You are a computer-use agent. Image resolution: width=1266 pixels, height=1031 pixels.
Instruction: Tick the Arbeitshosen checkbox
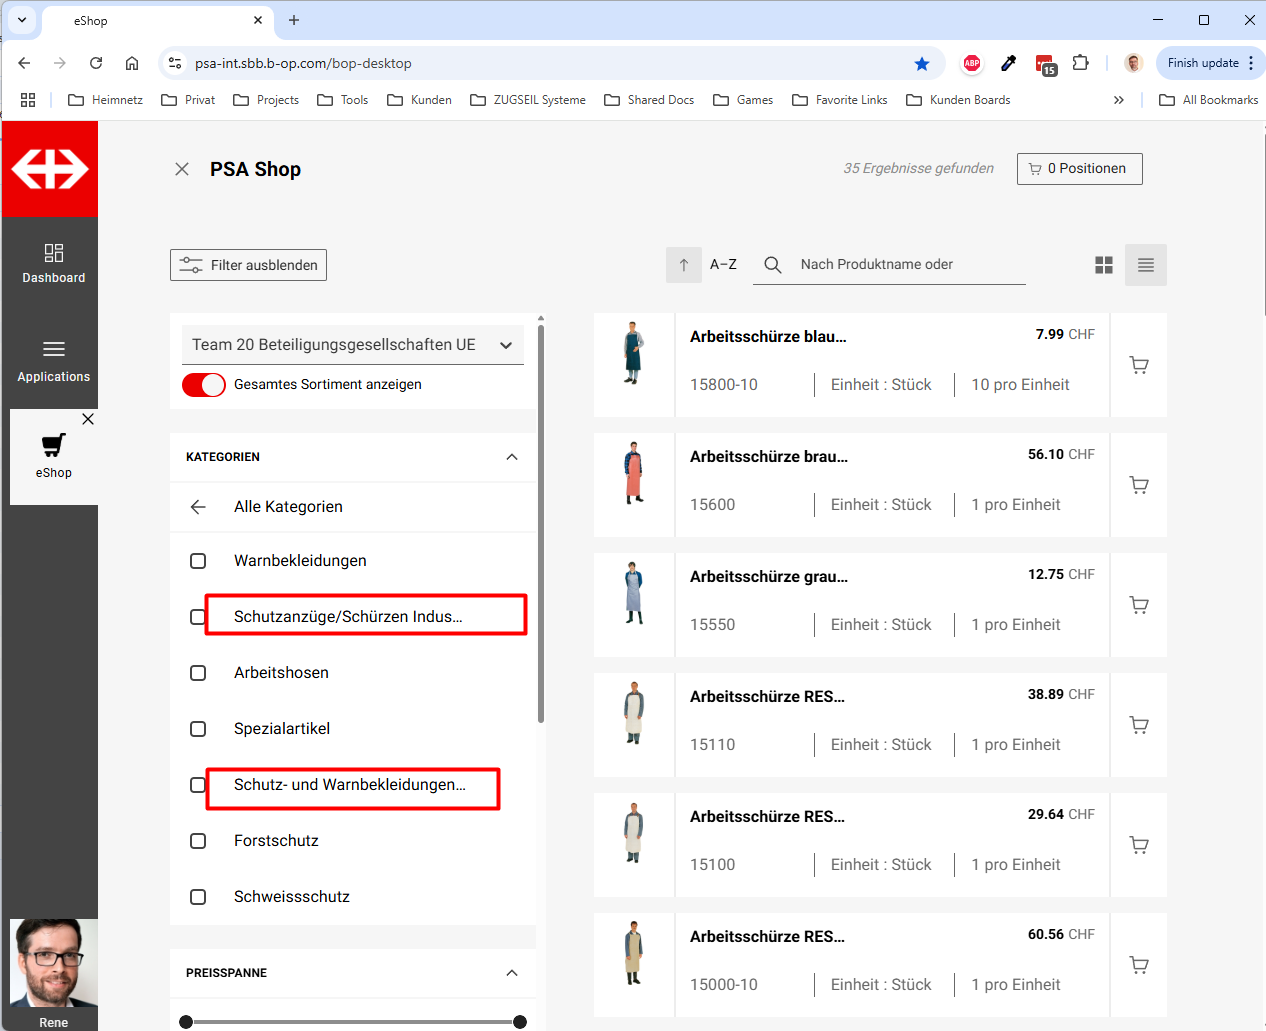[198, 673]
